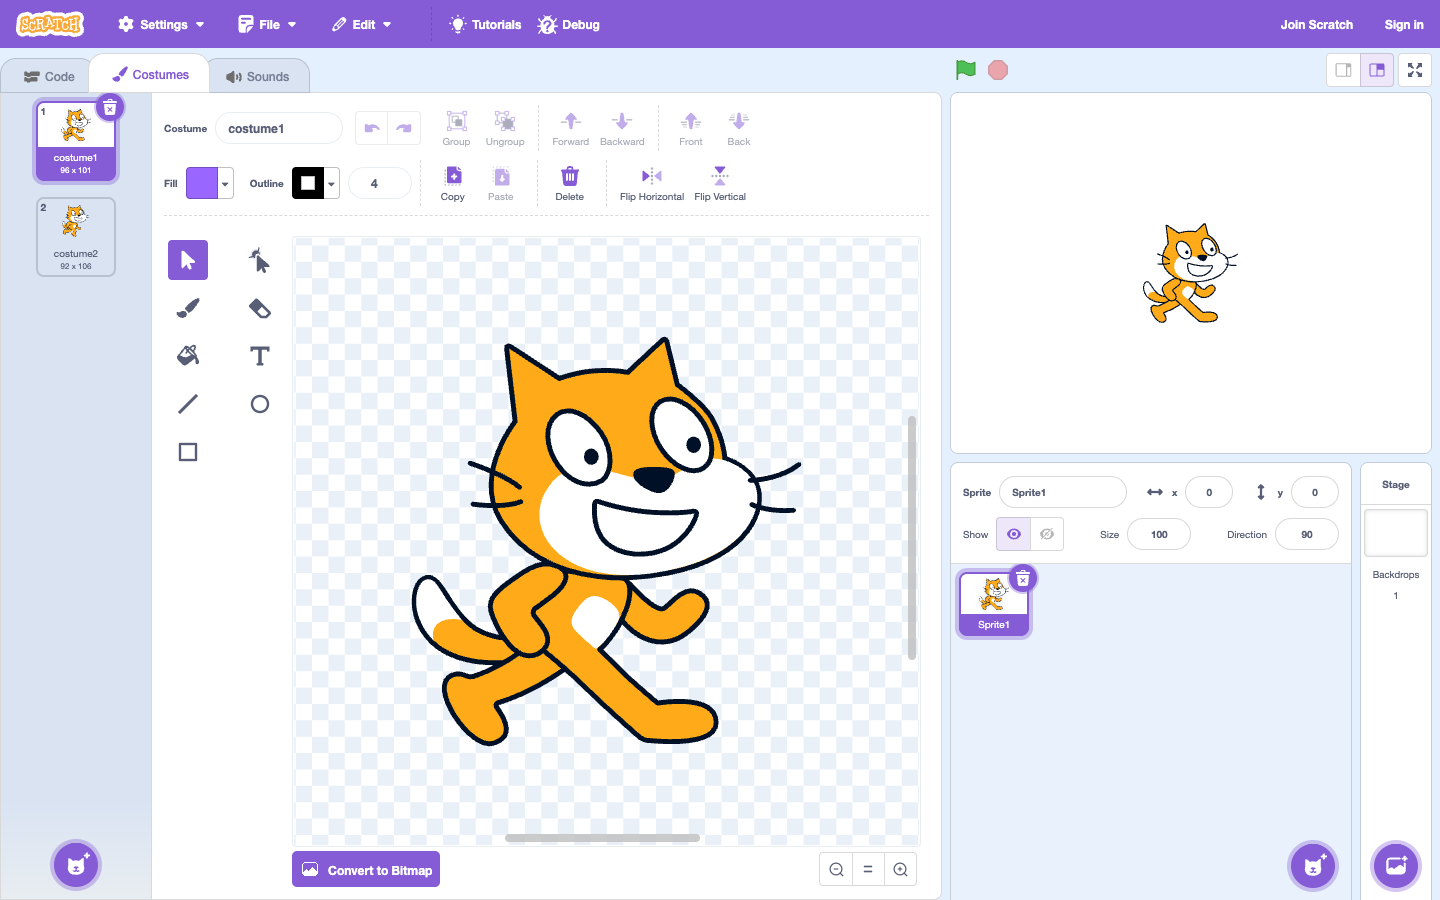Flip the costume horizontally
This screenshot has height=900, width=1440.
(x=652, y=183)
